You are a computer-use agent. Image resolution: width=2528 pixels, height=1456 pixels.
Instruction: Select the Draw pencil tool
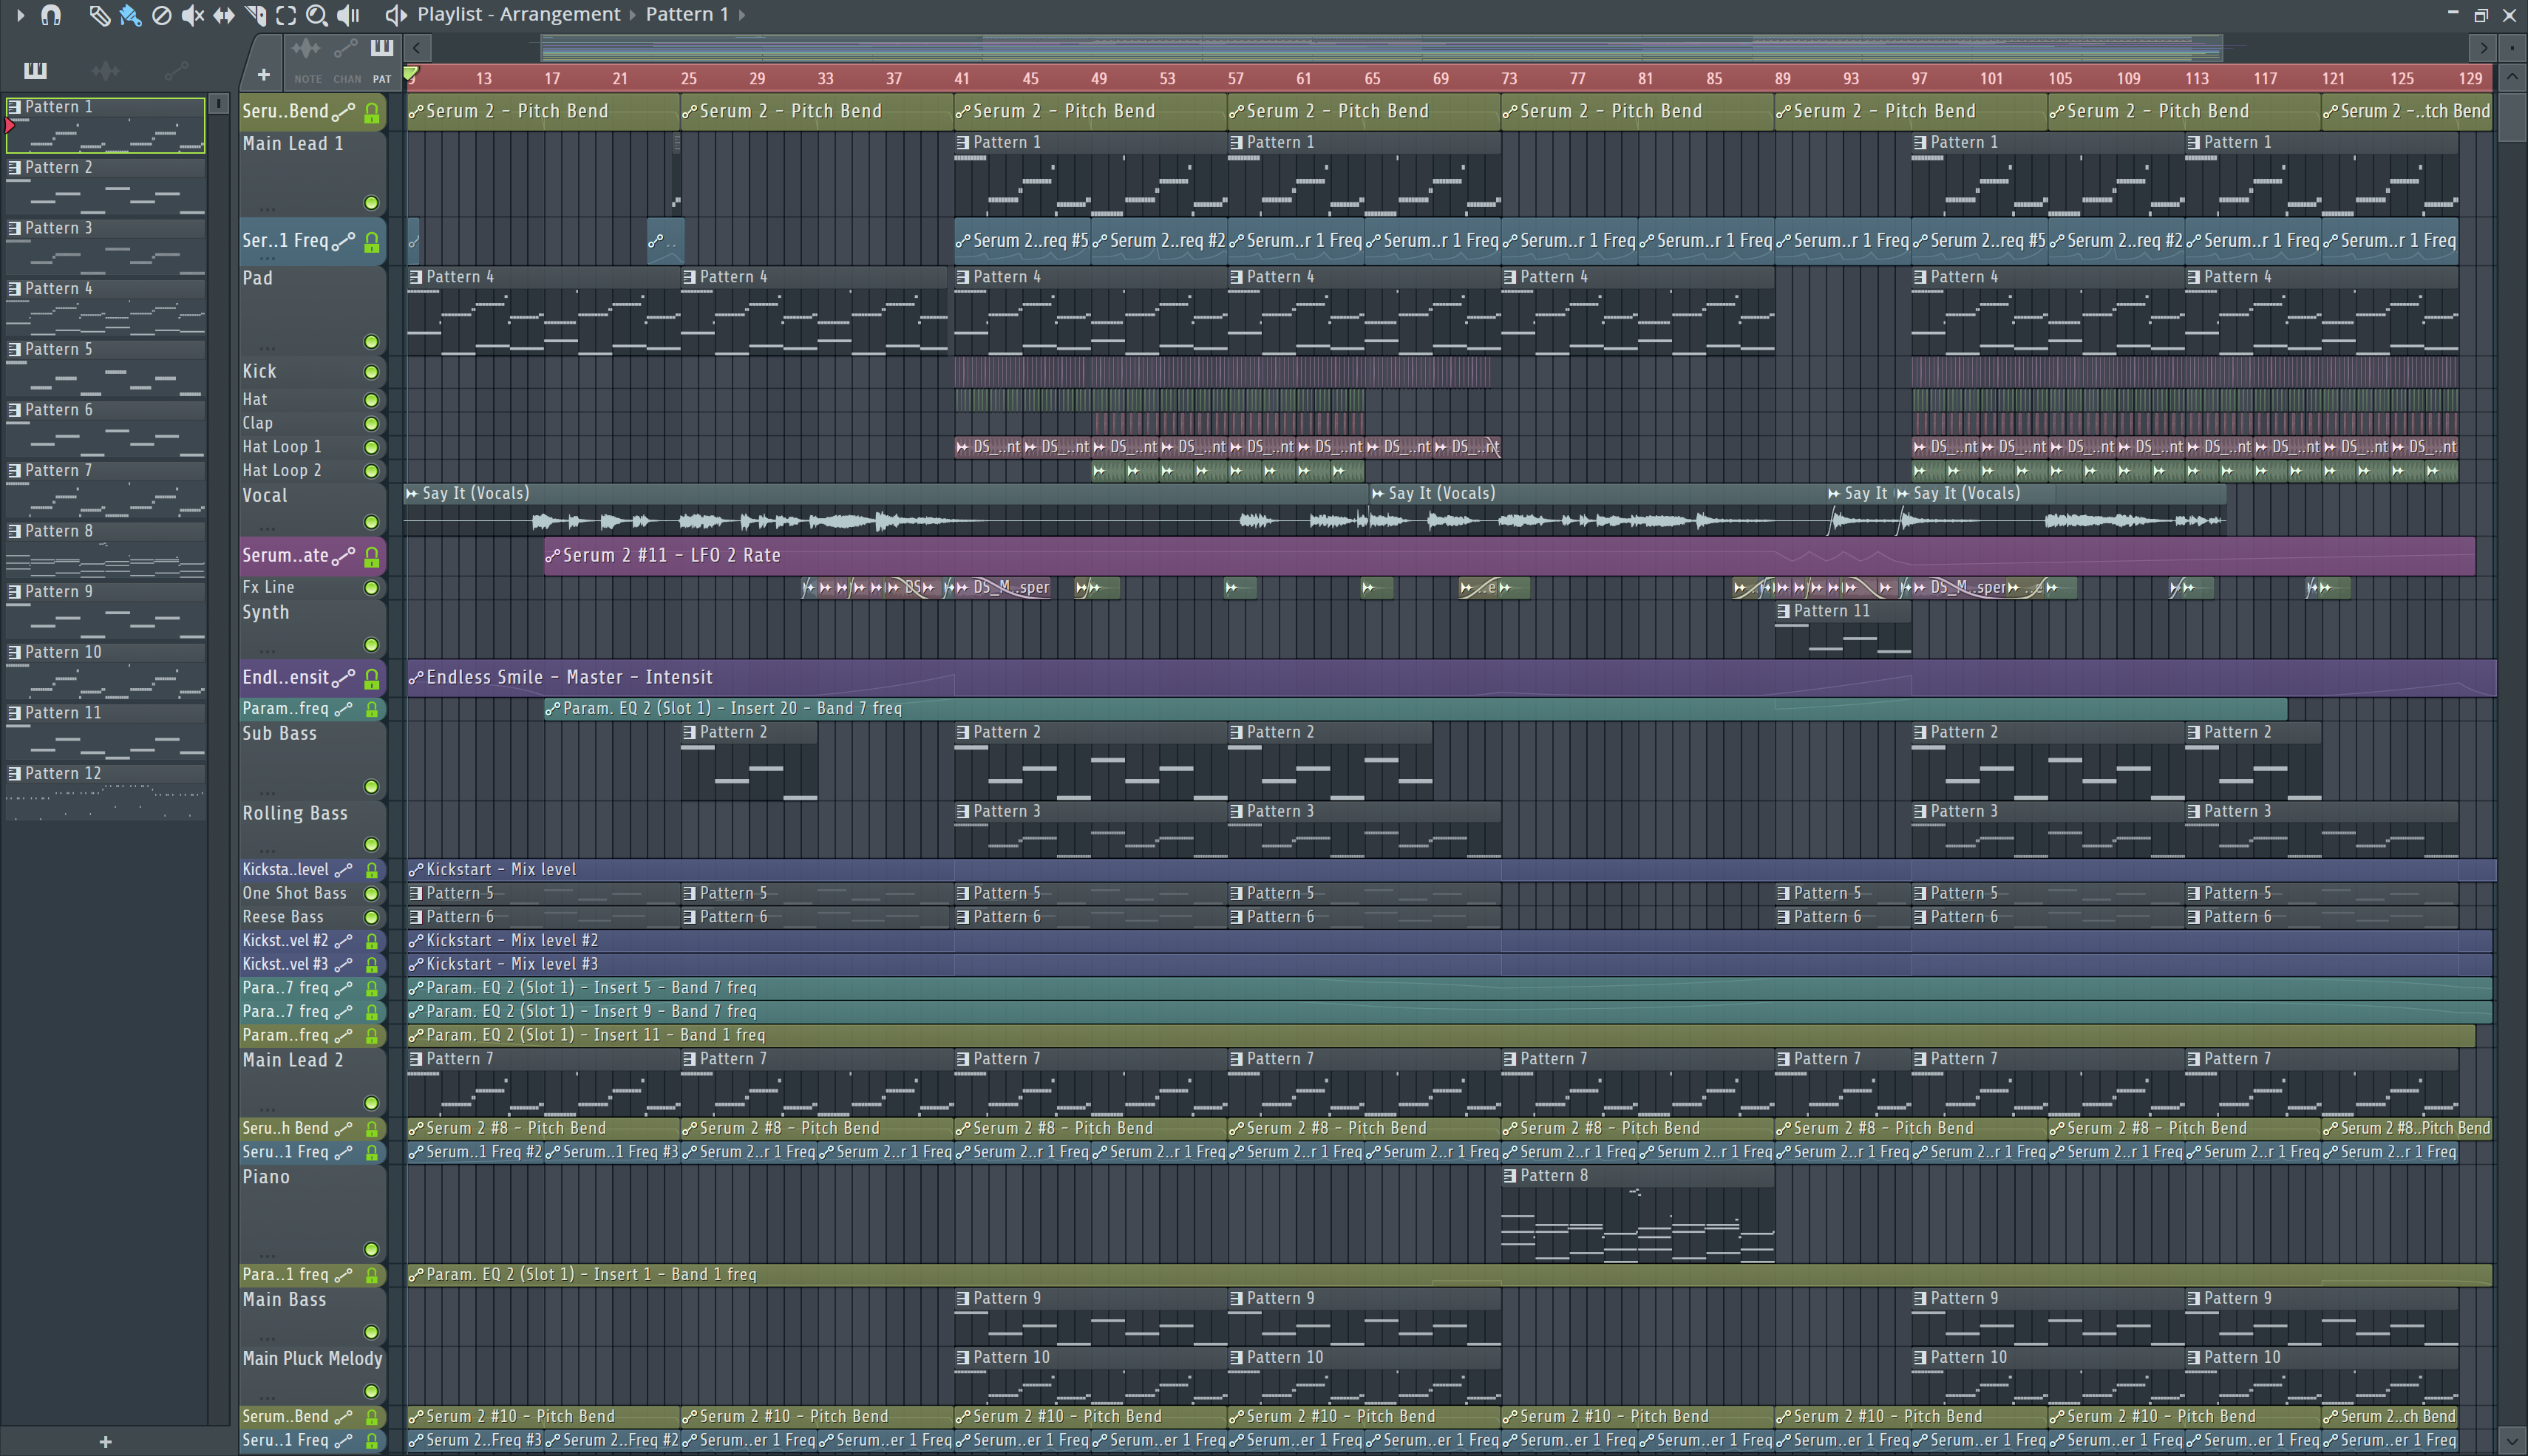[99, 15]
